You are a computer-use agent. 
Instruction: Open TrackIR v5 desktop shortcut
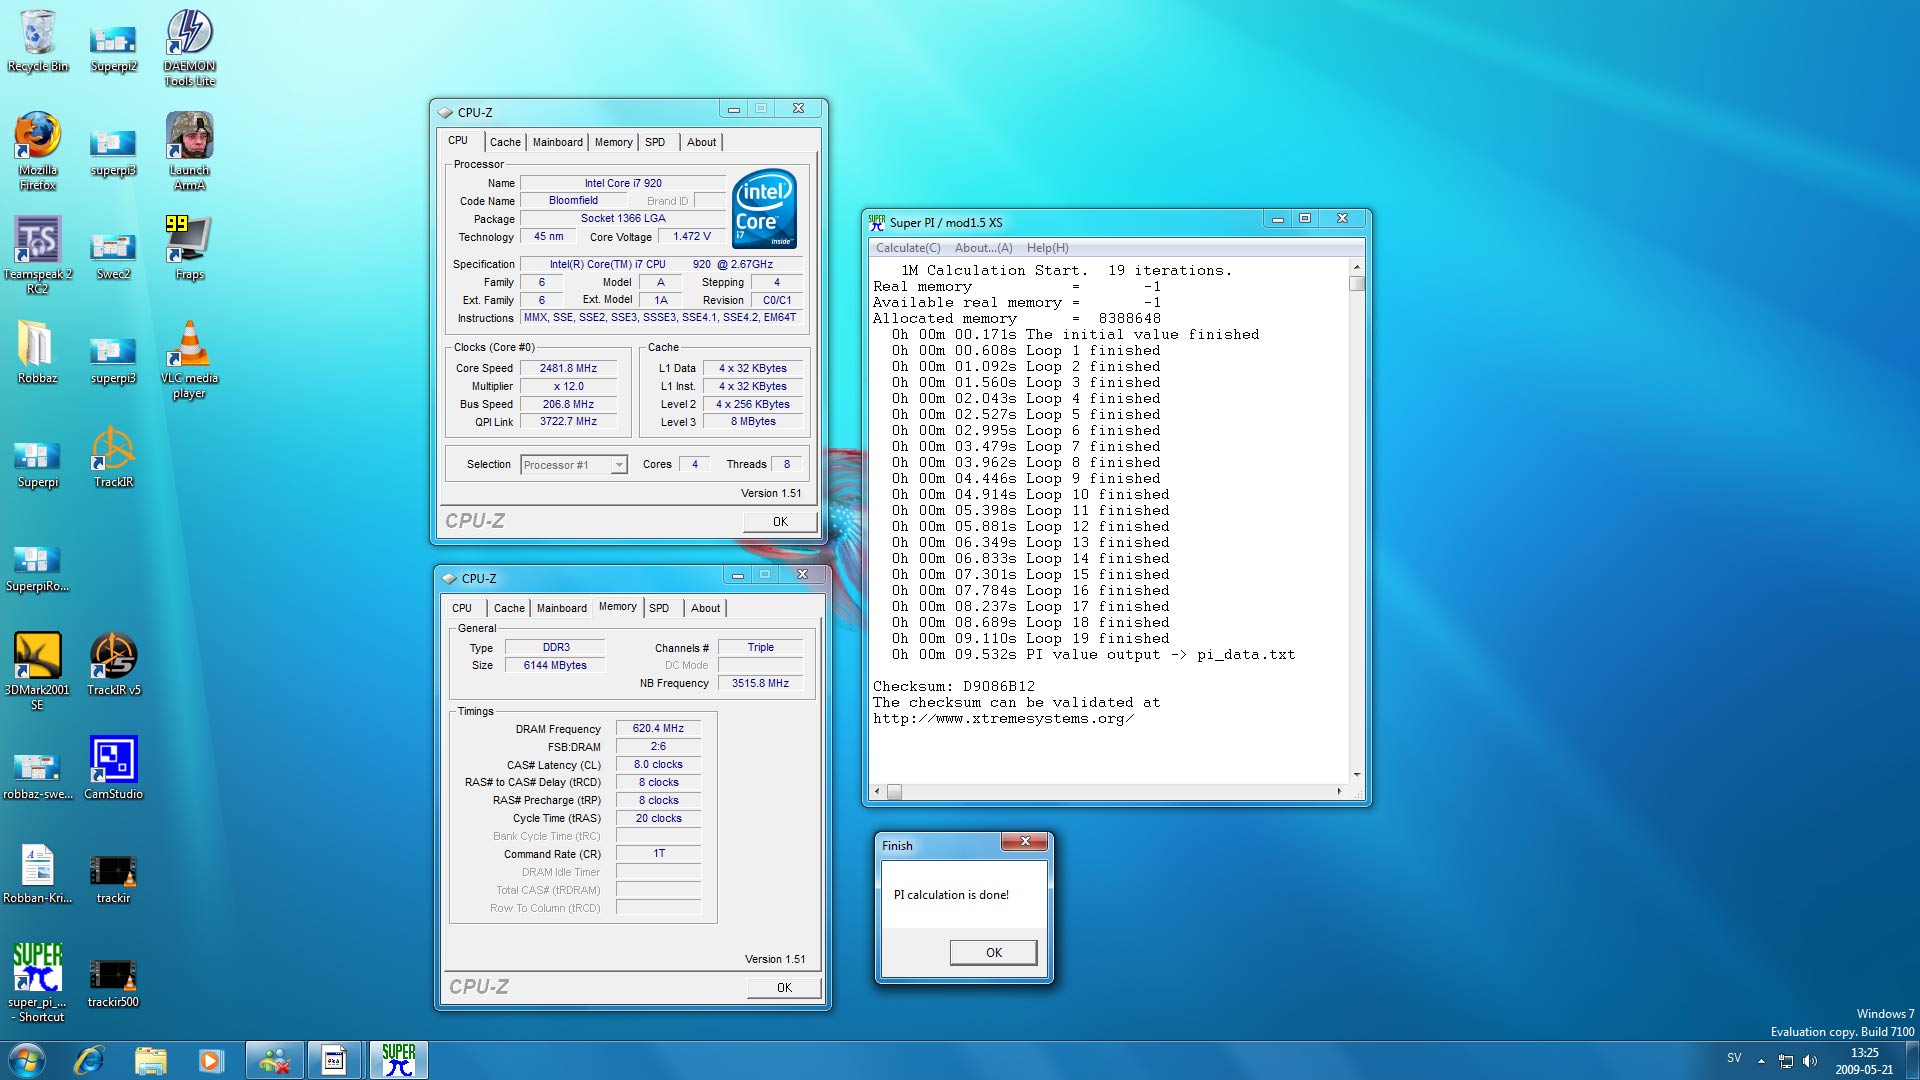point(113,663)
